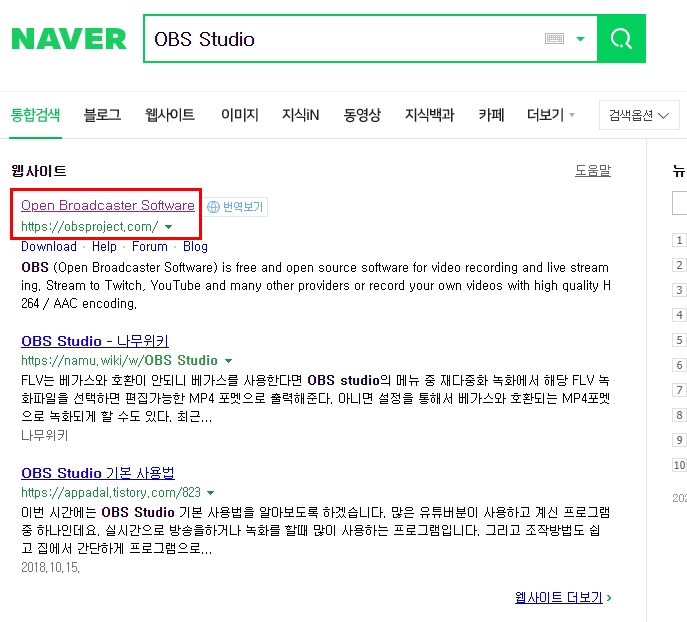Click the Download sublink
The height and width of the screenshot is (622, 687).
(49, 247)
